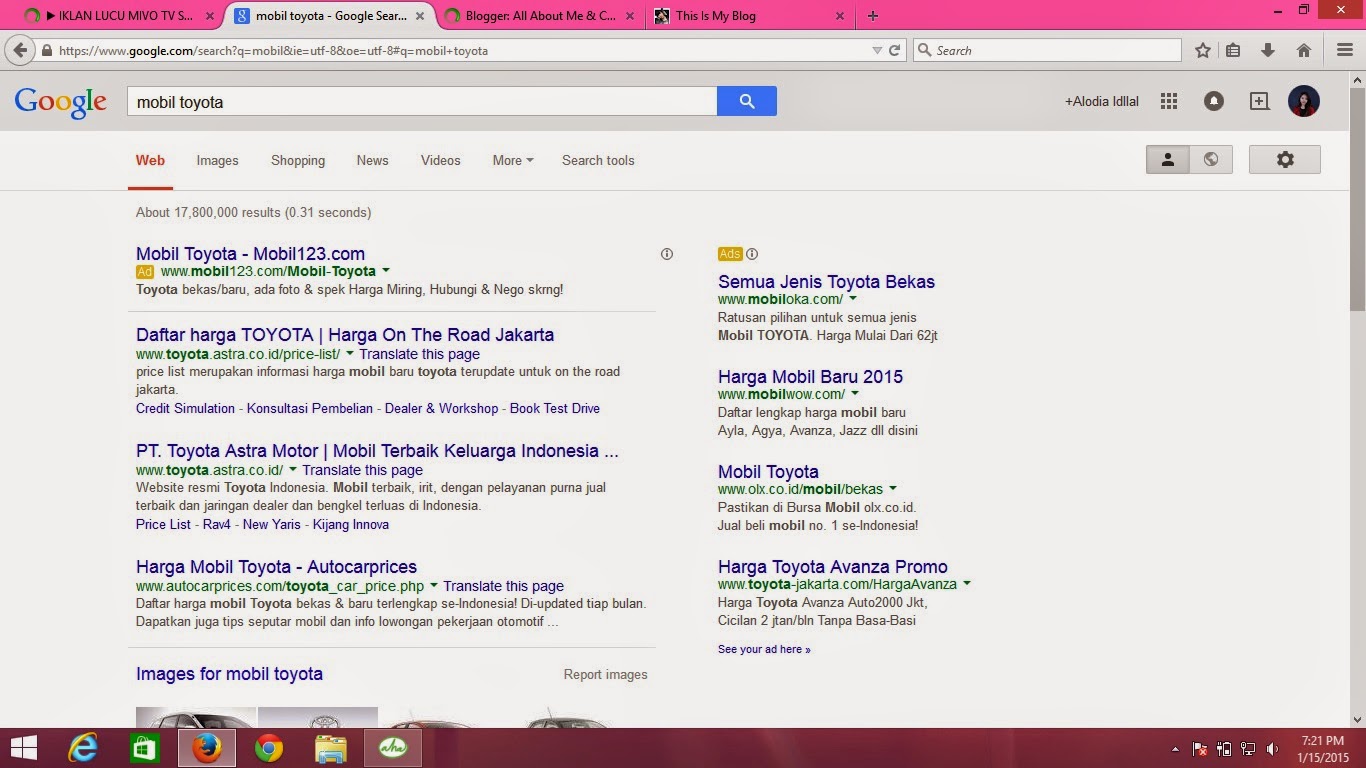The width and height of the screenshot is (1366, 768).
Task: Open Harga Toyota Avanza Promo ad
Action: [x=833, y=567]
